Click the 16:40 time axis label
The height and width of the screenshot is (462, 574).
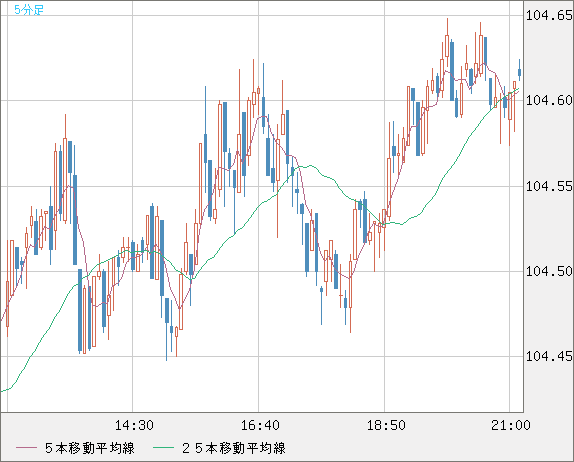tap(260, 425)
